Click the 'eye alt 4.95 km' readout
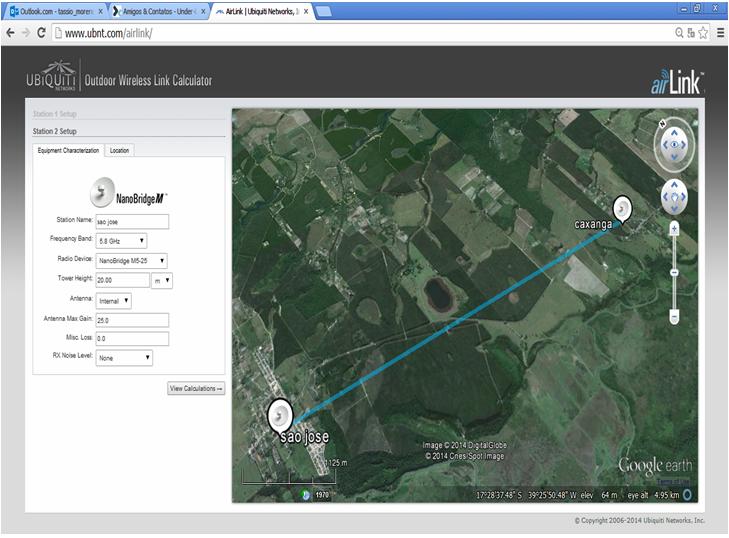Screen dimensions: 729x538 coord(654,495)
